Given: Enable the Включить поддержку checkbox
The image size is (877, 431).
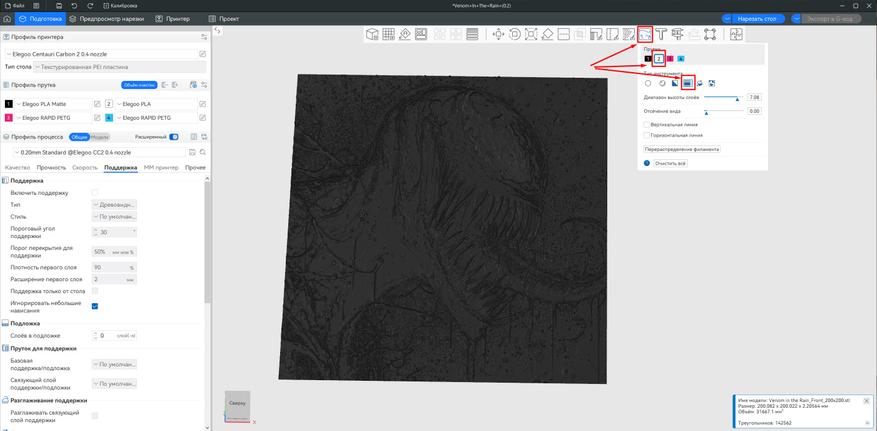Looking at the screenshot, I should tap(95, 192).
